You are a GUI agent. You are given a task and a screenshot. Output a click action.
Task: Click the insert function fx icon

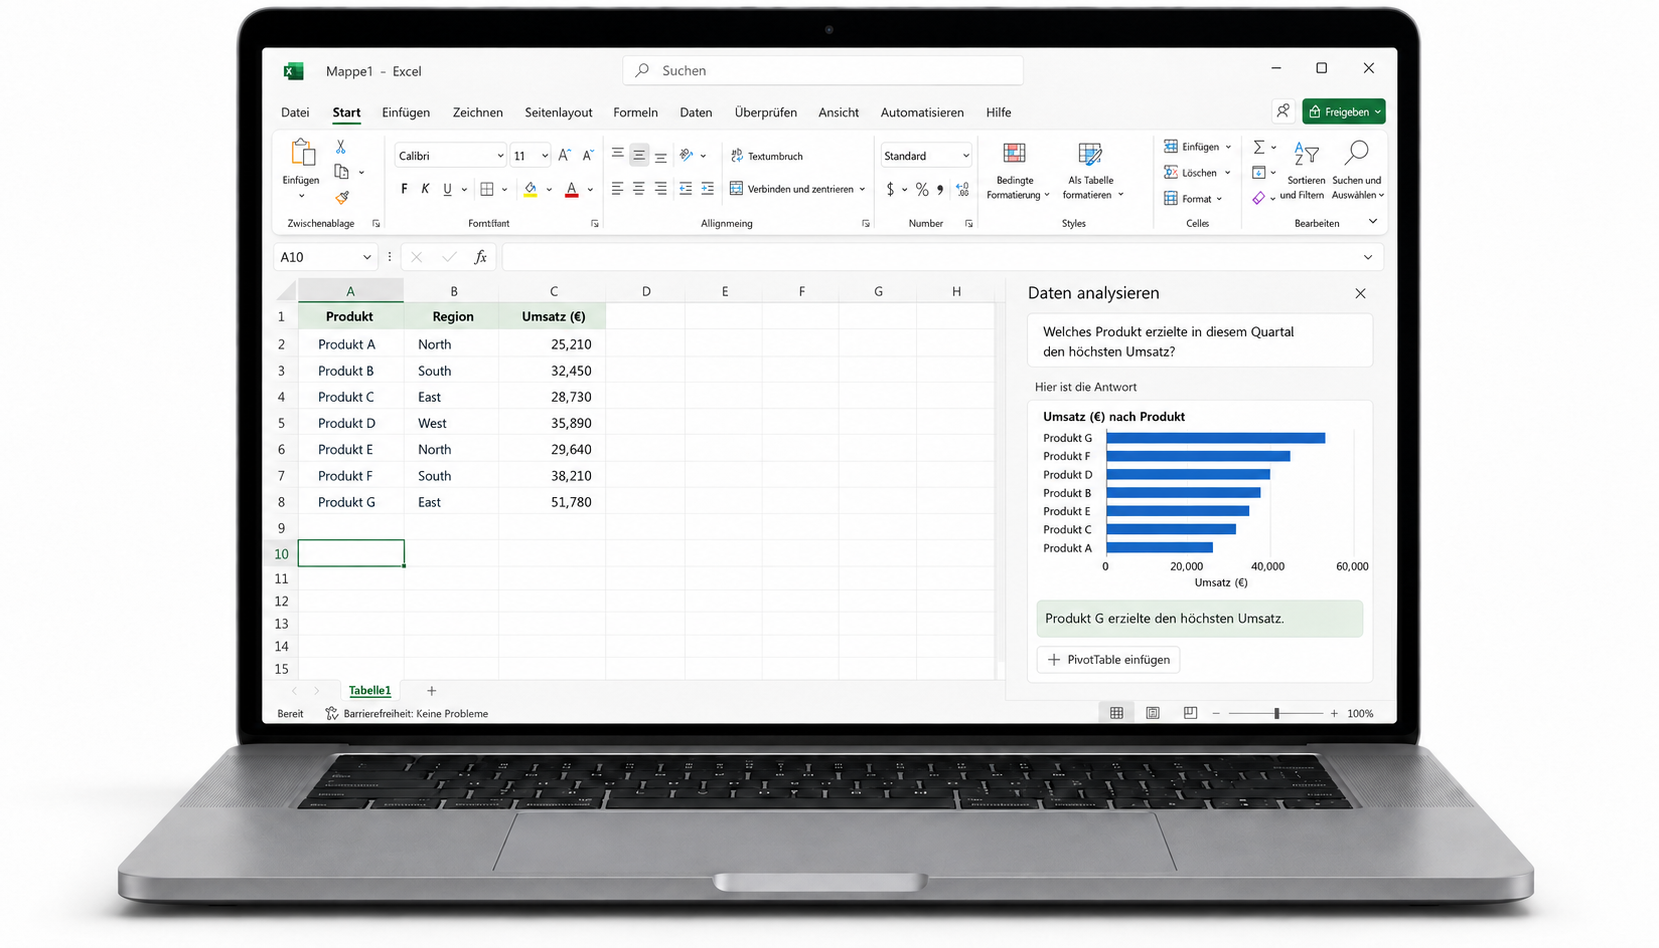click(480, 257)
